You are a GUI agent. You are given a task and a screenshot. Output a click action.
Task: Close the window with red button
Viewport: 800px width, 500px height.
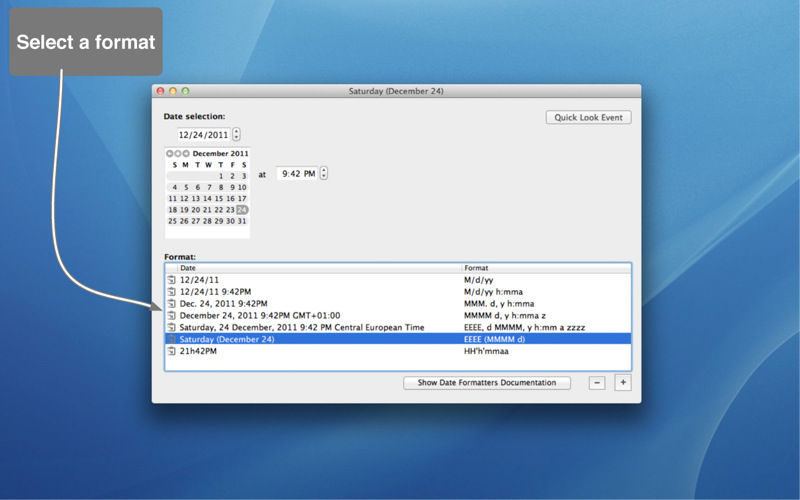click(x=160, y=91)
